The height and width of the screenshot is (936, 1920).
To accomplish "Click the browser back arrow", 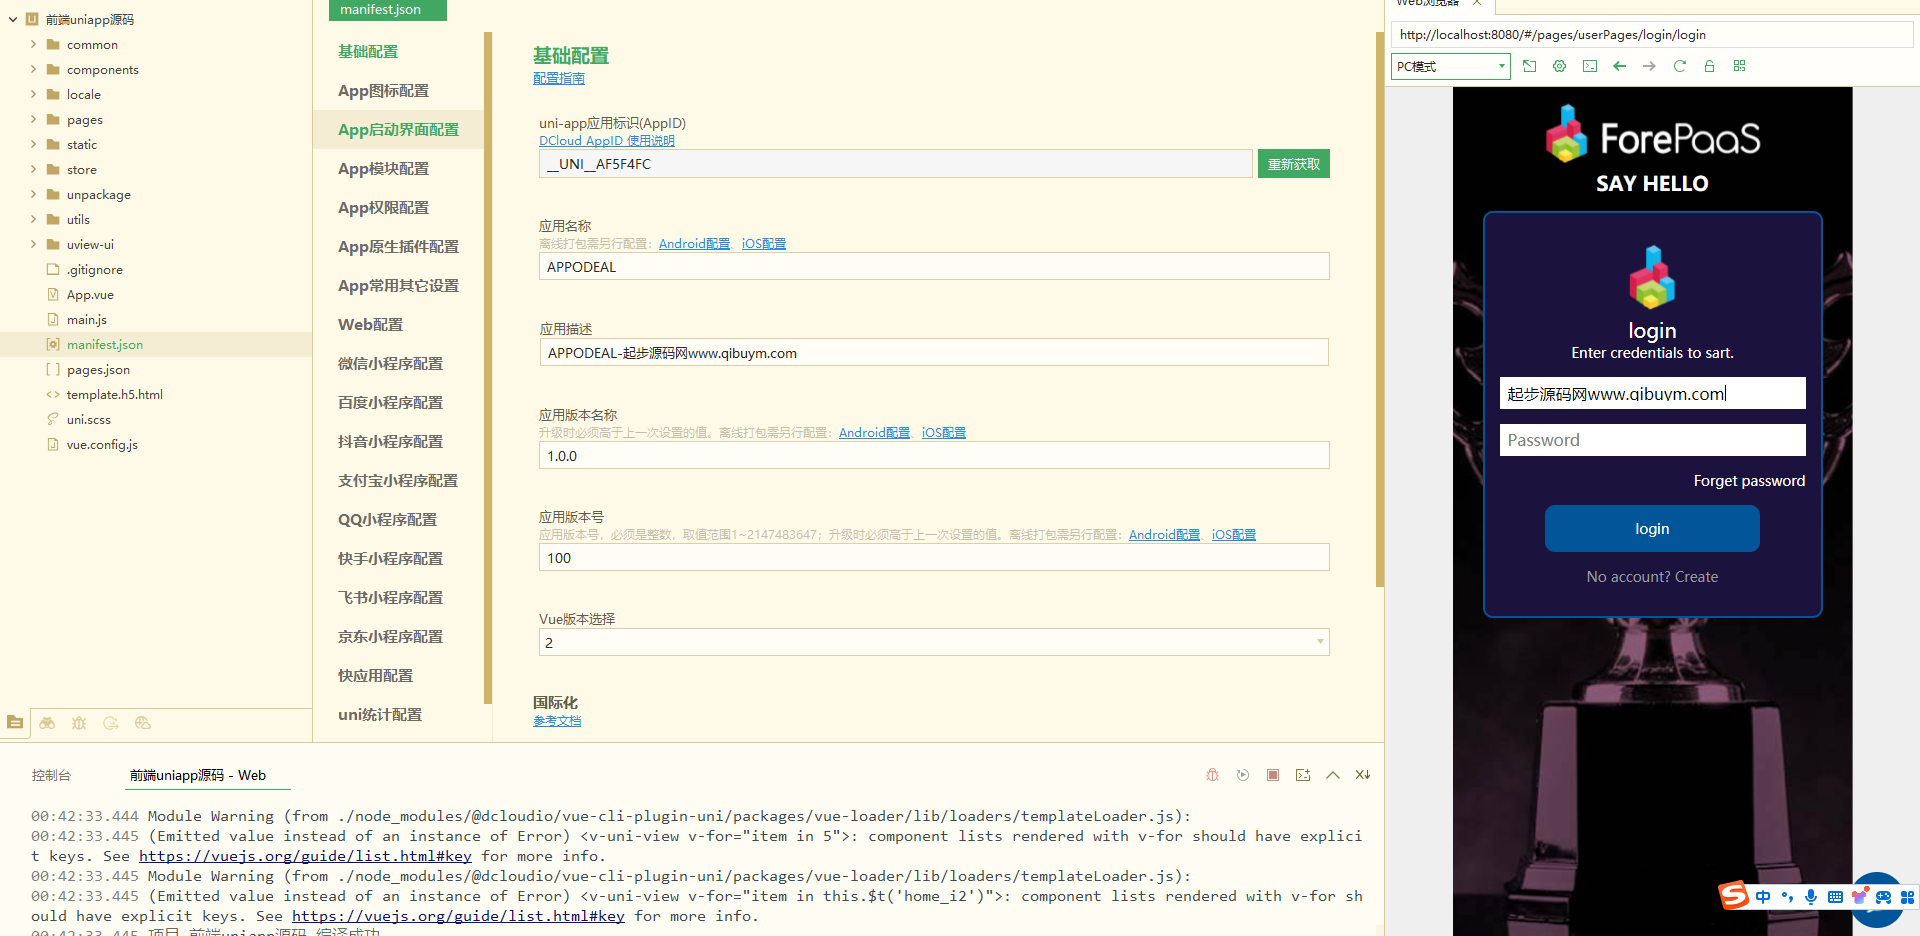I will [1619, 66].
